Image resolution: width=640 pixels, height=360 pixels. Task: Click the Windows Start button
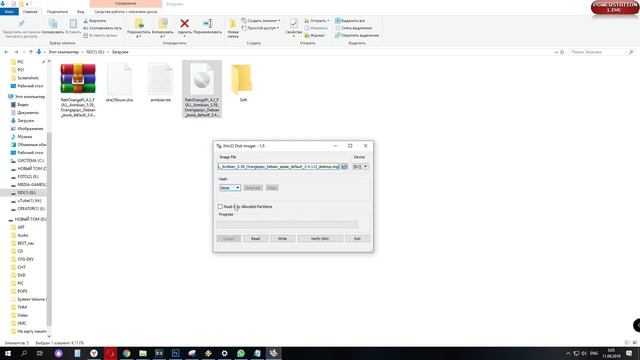pos(8,353)
